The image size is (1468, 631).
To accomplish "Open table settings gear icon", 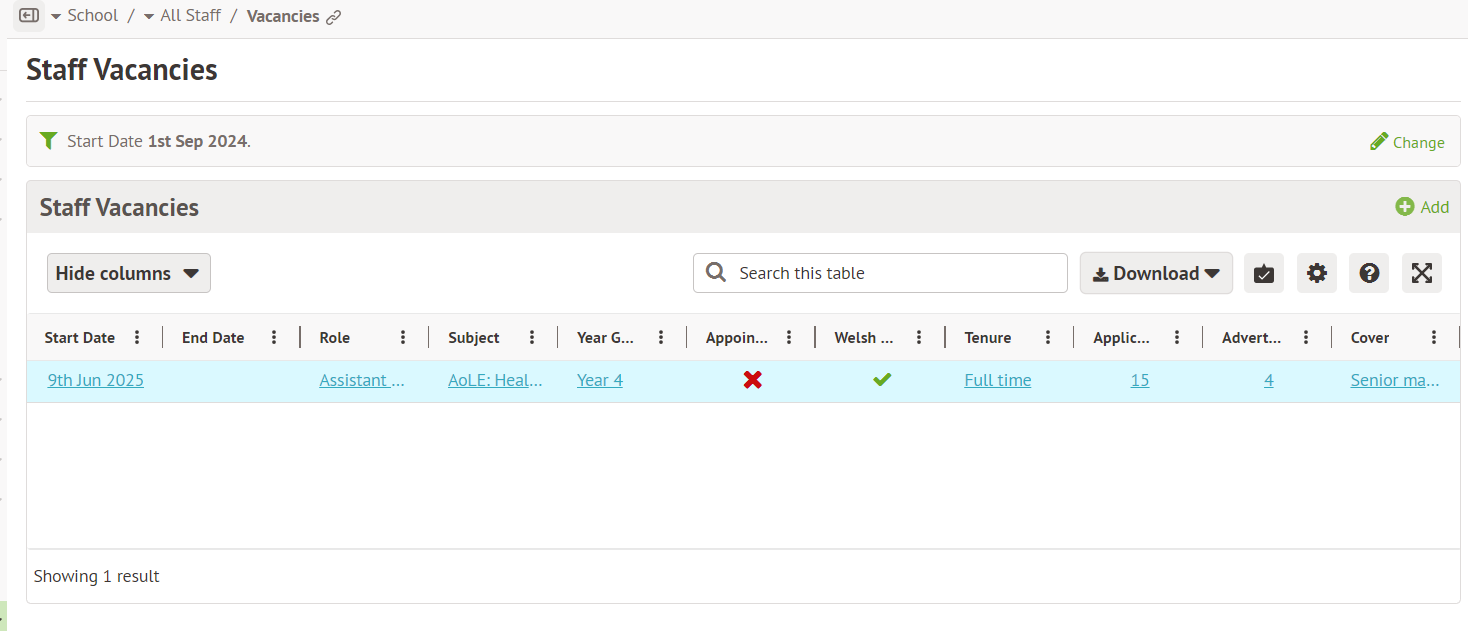I will (x=1316, y=273).
